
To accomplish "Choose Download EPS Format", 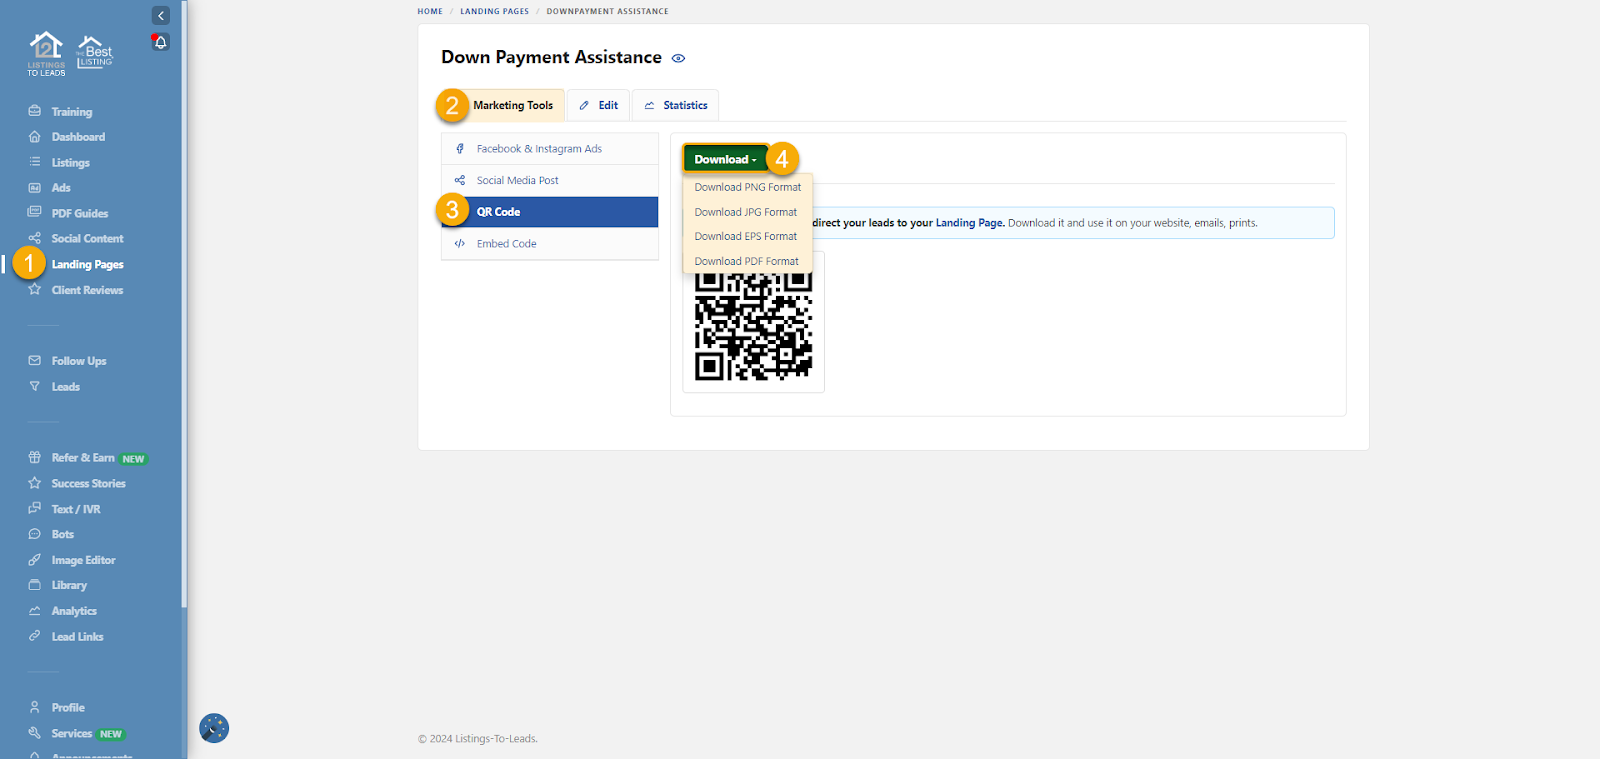I will 748,237.
